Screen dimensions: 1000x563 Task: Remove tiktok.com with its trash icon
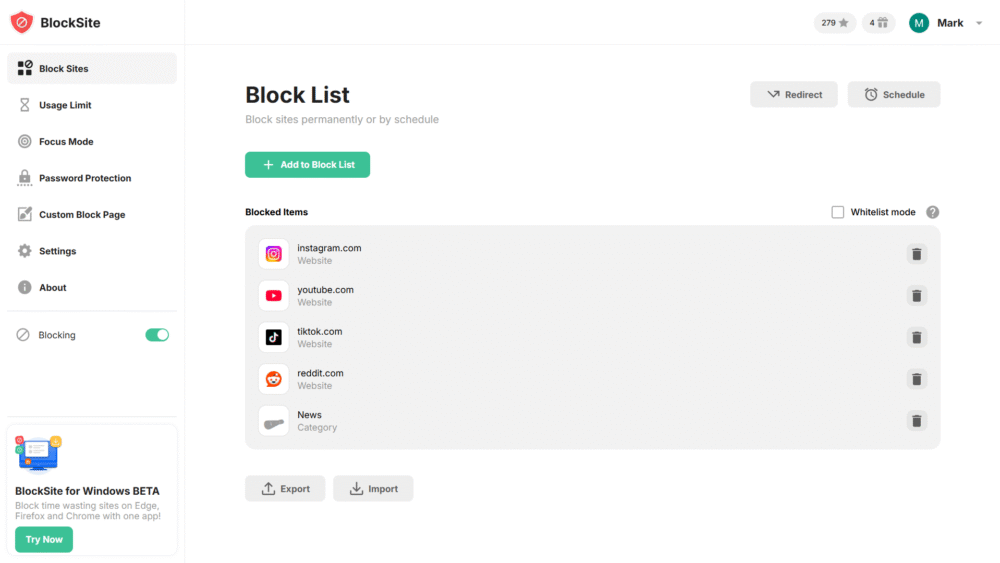coord(916,337)
